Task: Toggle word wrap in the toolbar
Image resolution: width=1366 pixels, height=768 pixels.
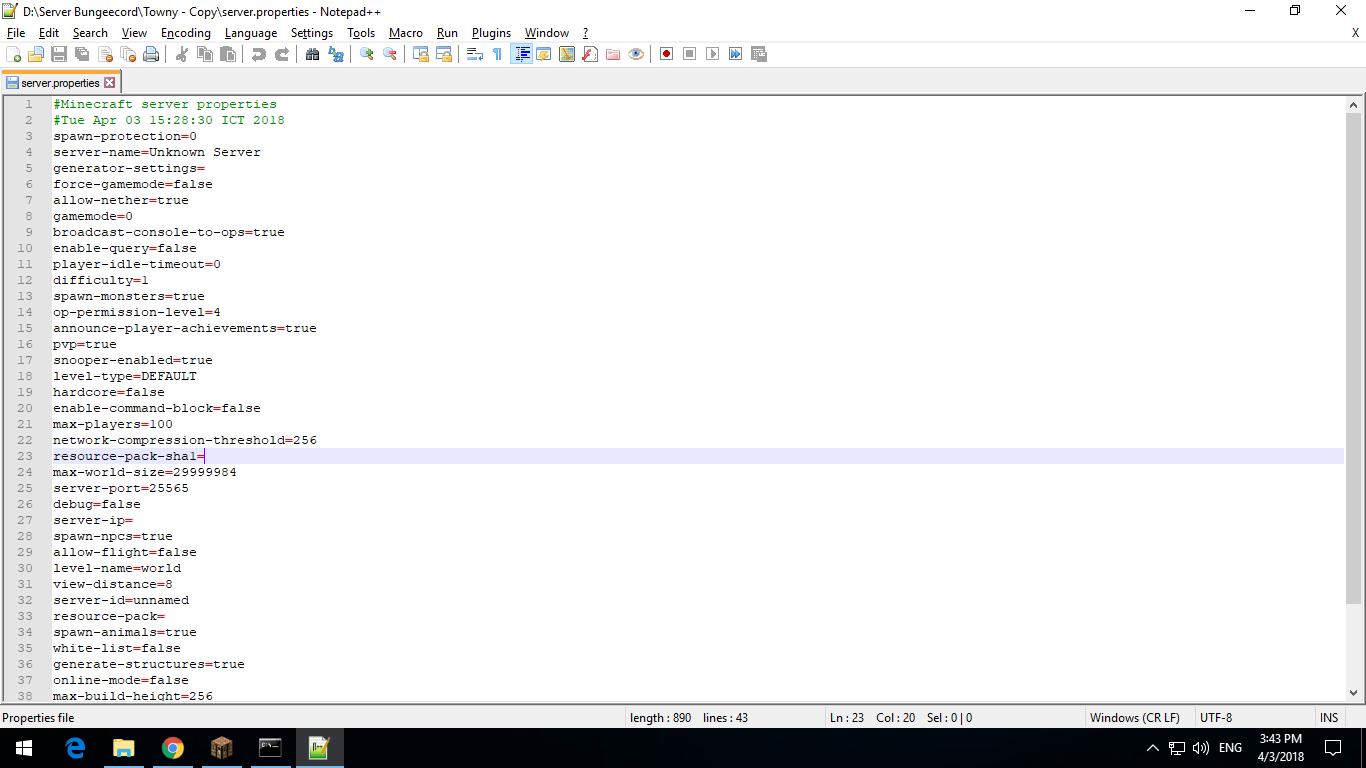Action: point(475,54)
